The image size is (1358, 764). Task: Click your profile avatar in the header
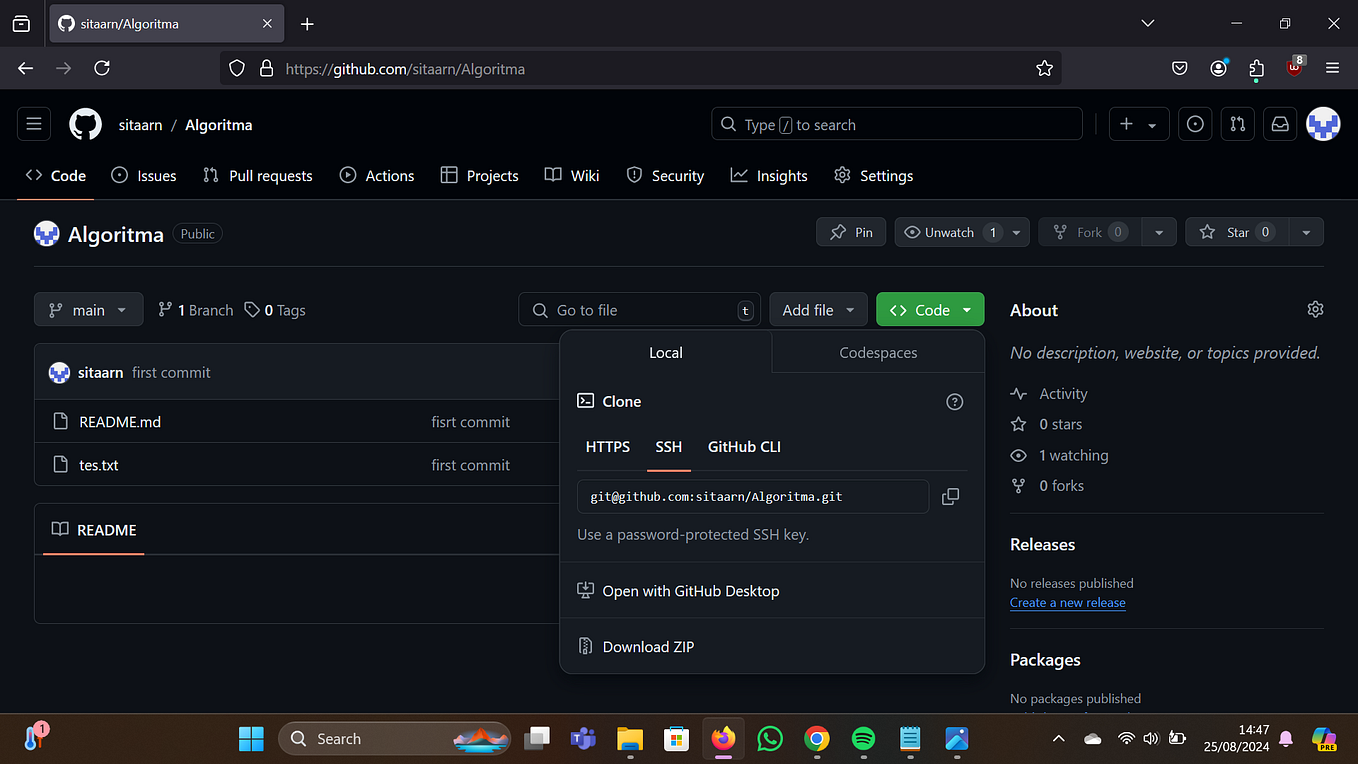click(1323, 123)
